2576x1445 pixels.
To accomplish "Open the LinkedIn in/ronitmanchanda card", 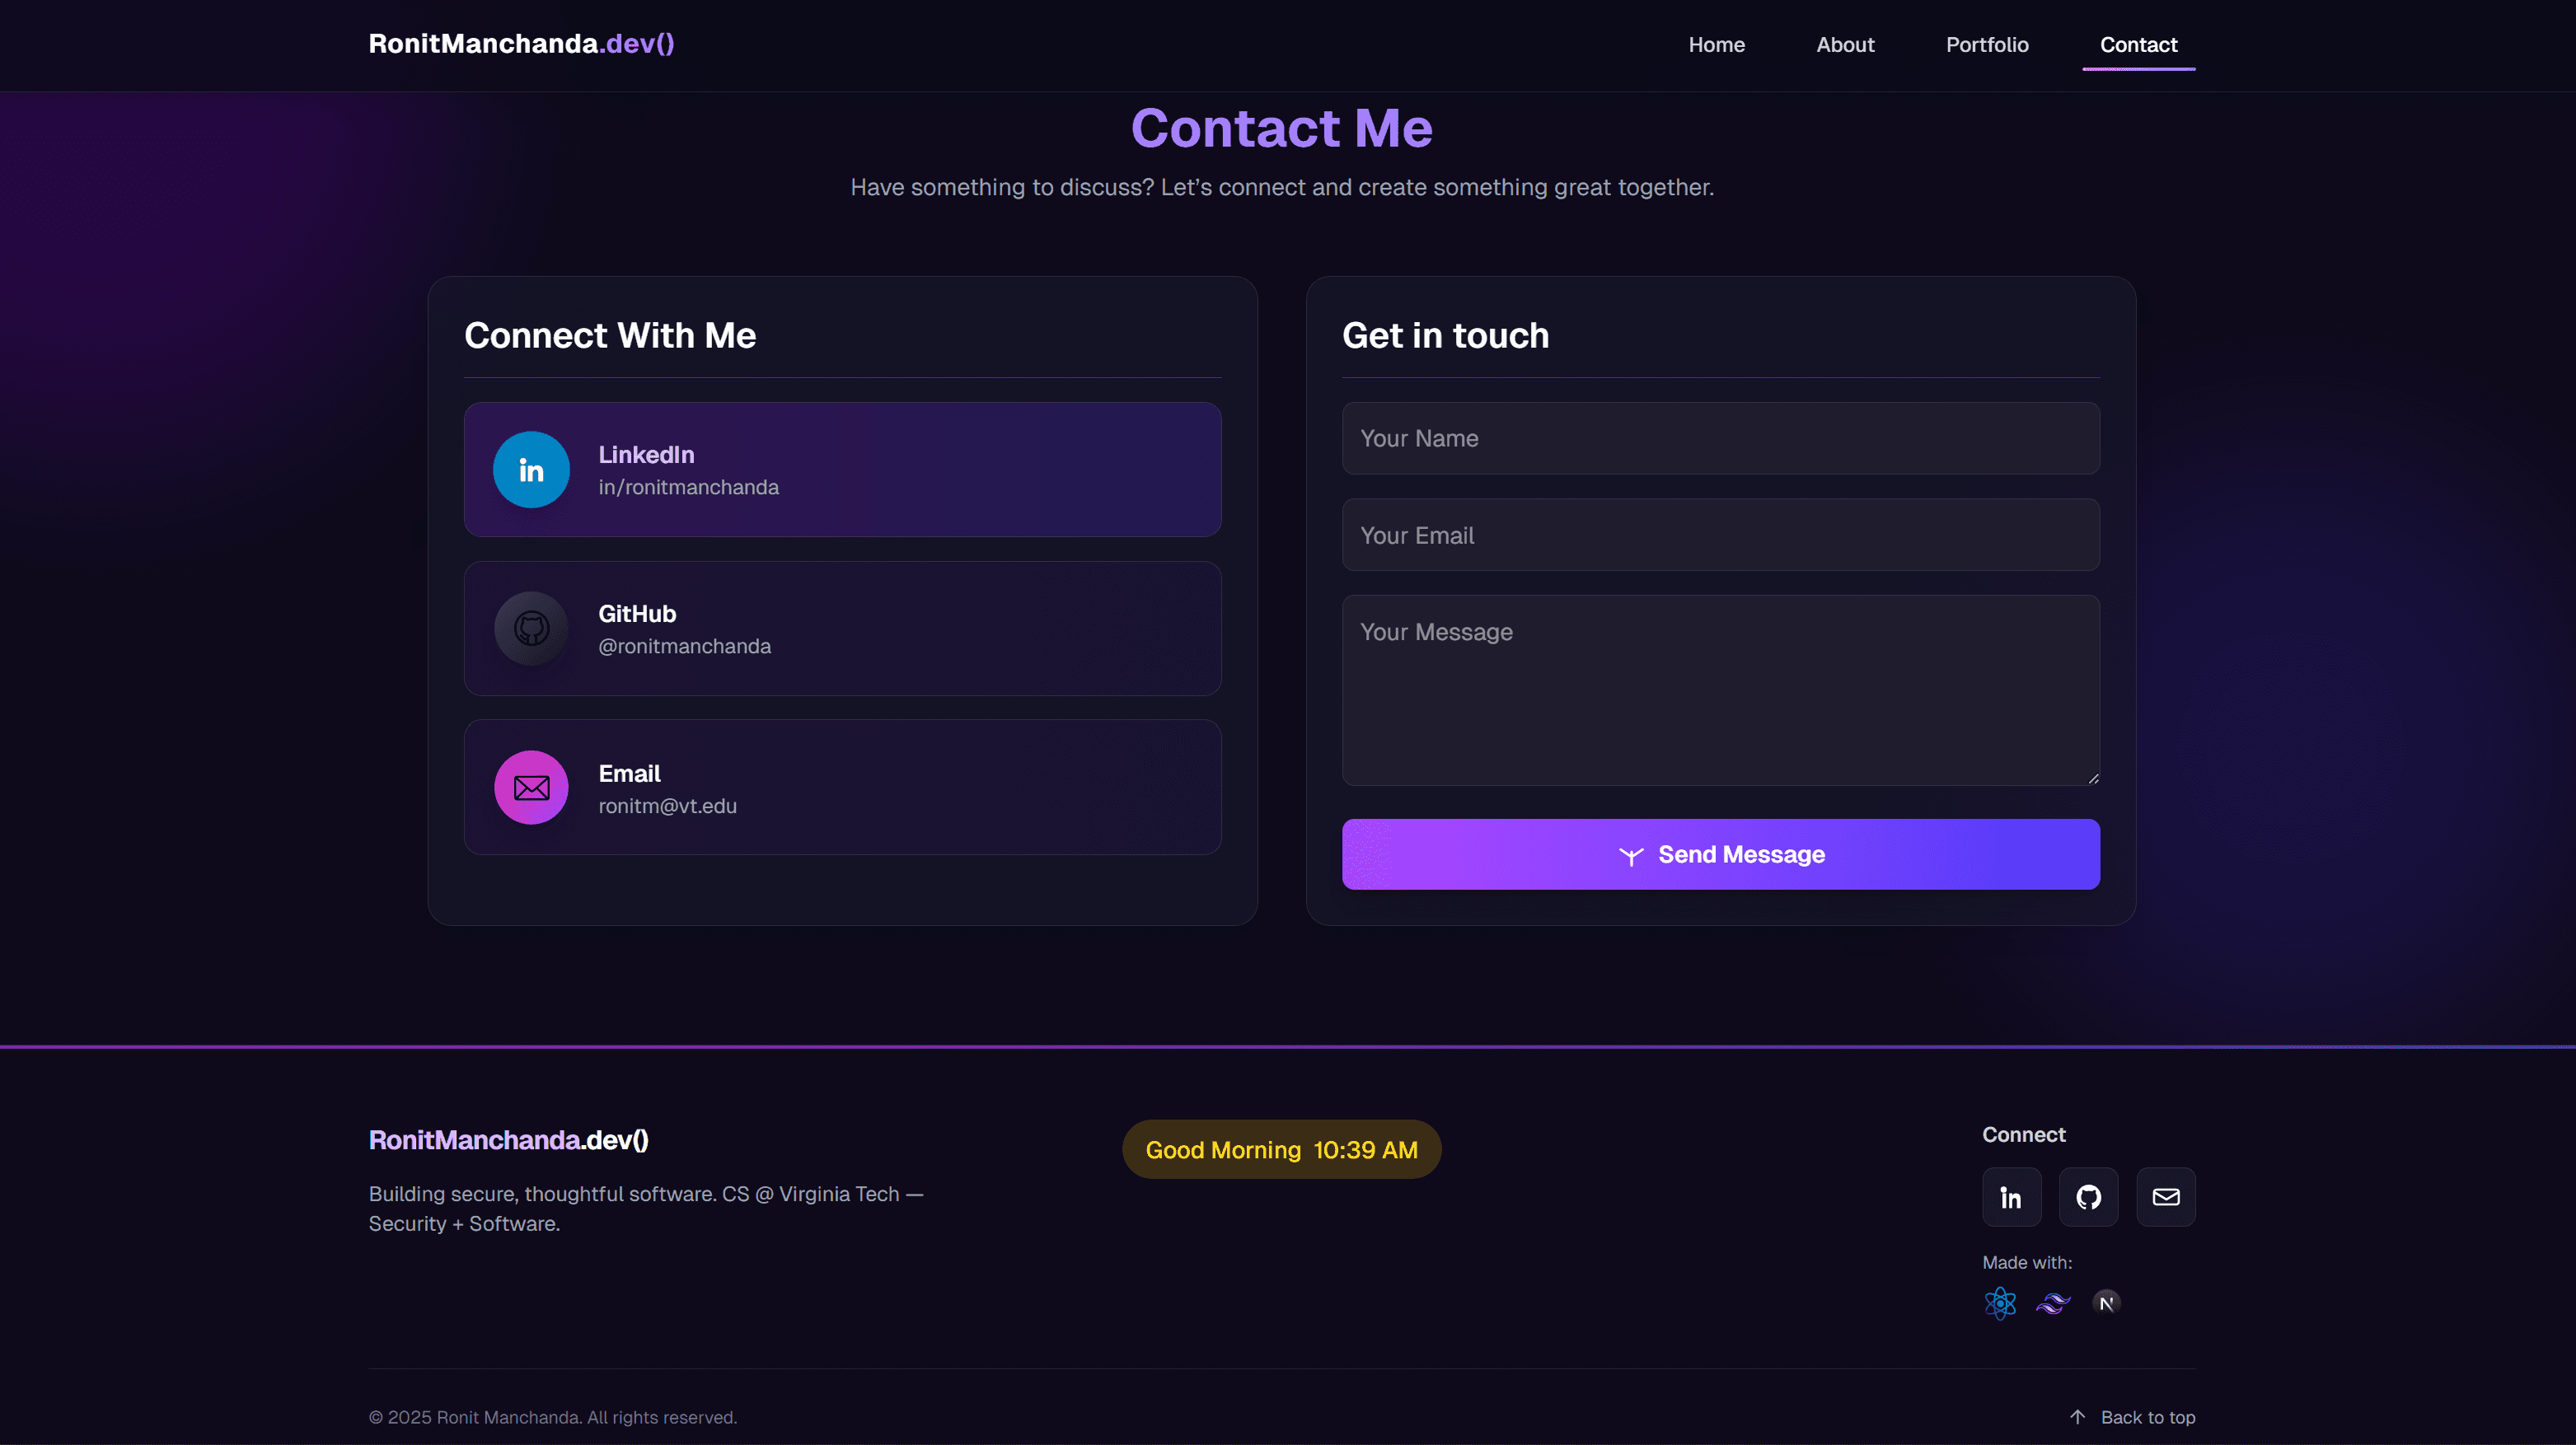I will tap(842, 469).
